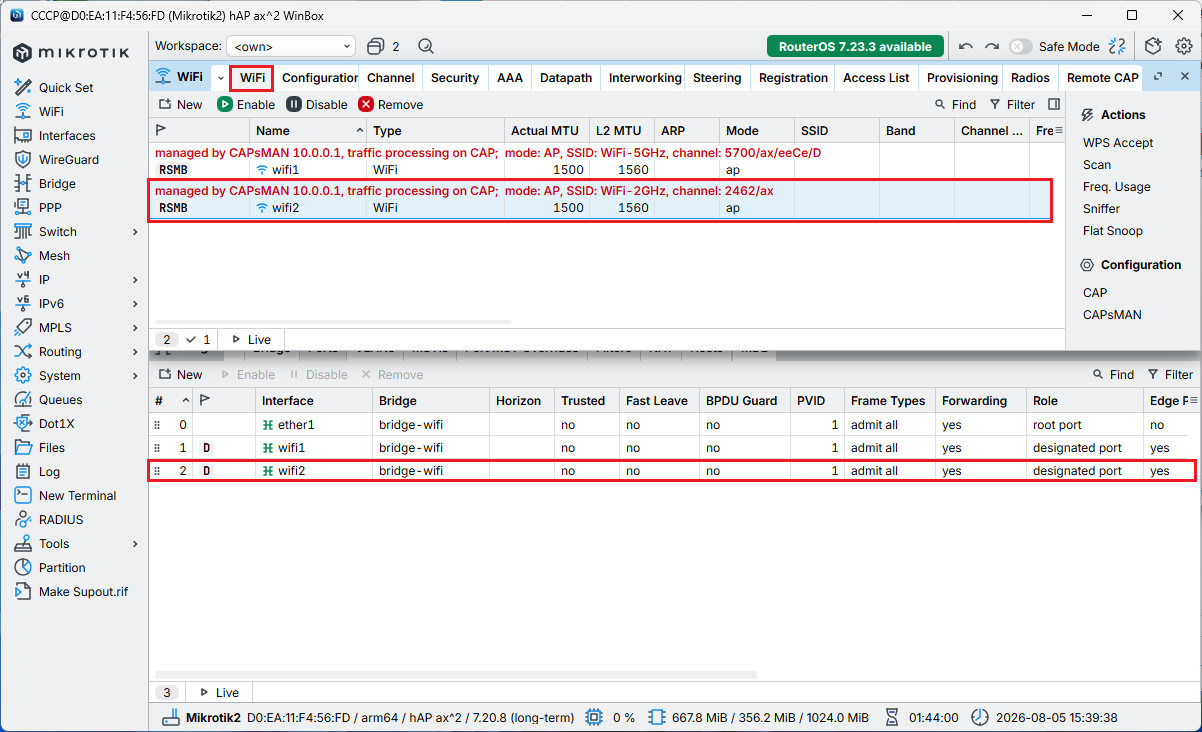The height and width of the screenshot is (732, 1202).
Task: Open New Terminal
Action: click(x=77, y=495)
